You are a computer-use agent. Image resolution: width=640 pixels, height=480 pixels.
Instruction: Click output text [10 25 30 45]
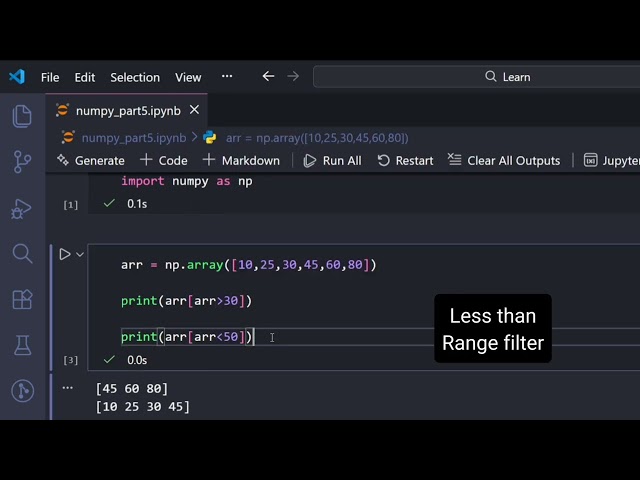(x=142, y=407)
